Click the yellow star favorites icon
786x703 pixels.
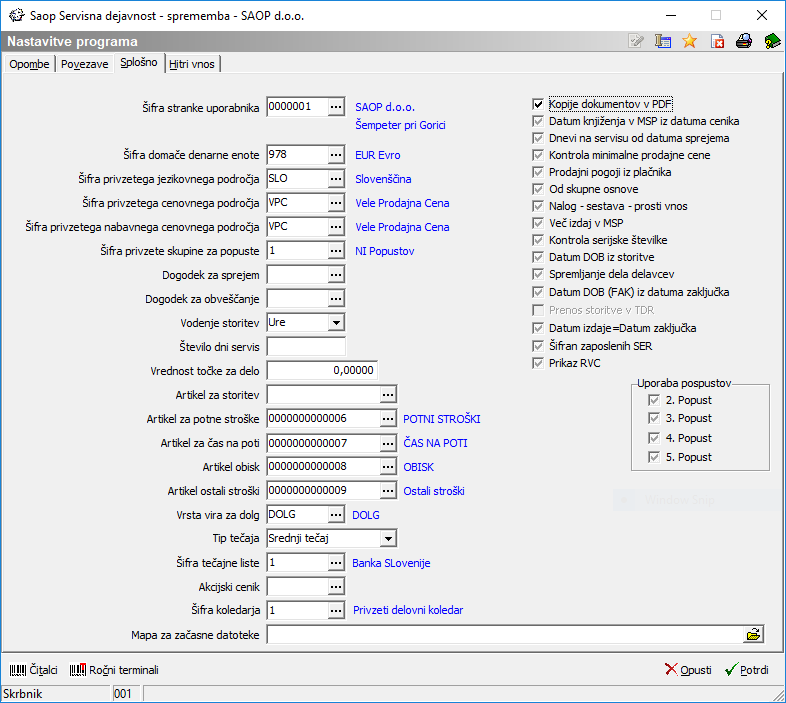click(x=690, y=41)
